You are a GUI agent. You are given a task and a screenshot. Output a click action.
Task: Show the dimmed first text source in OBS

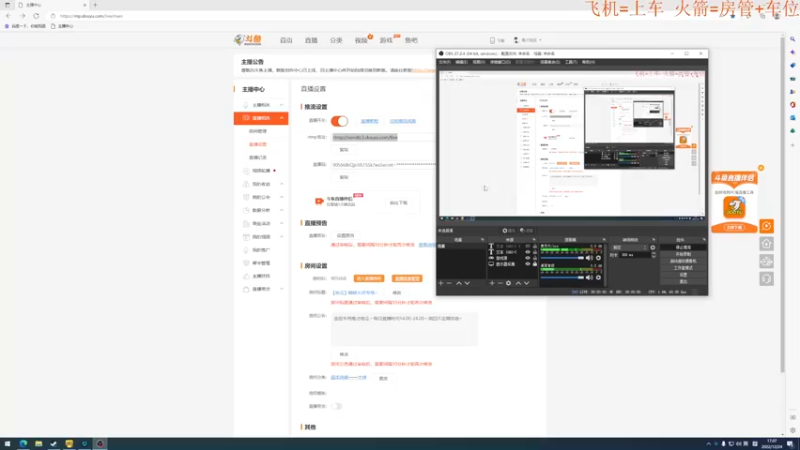tap(528, 246)
